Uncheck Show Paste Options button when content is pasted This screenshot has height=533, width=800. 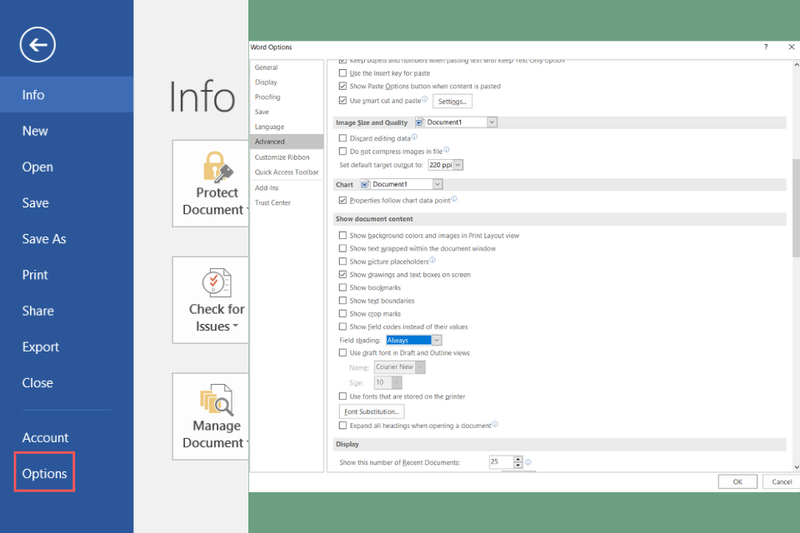[x=343, y=86]
